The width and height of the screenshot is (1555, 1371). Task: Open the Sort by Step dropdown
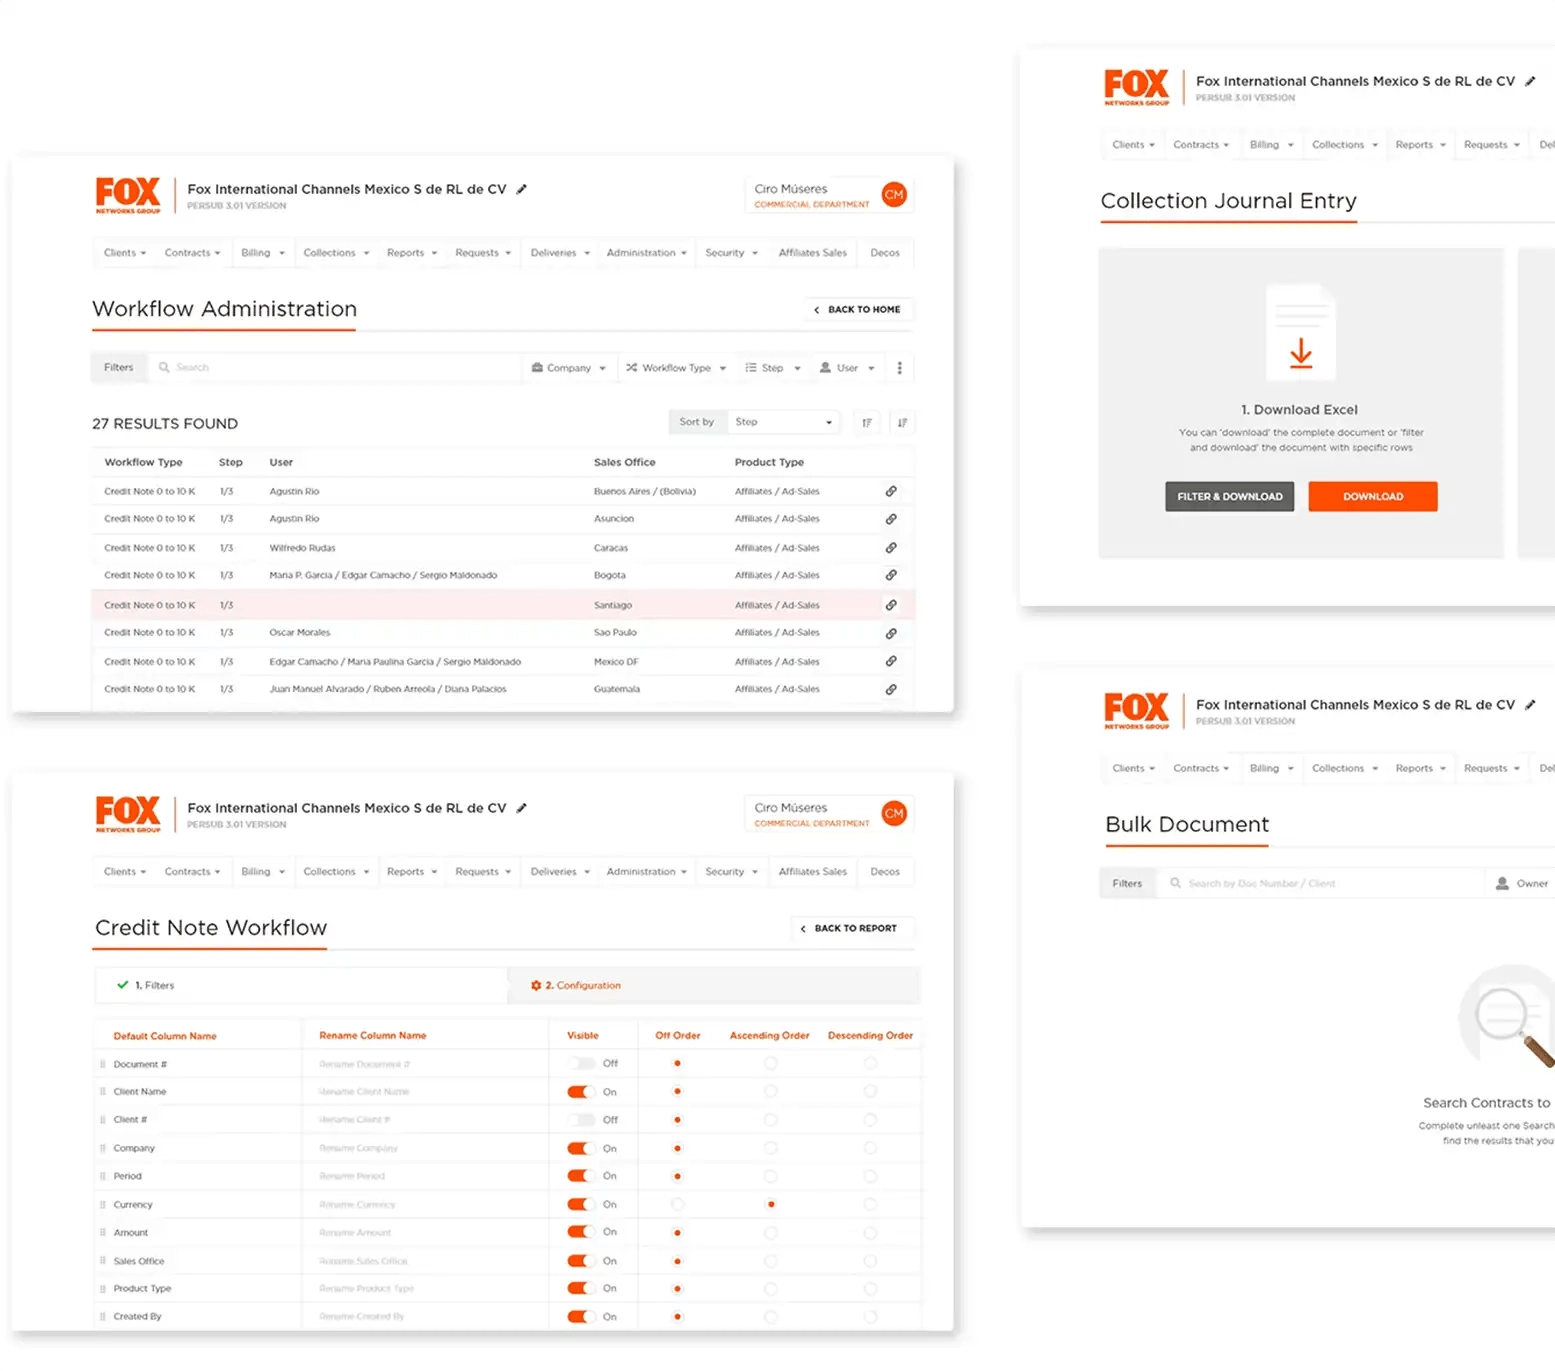pyautogui.click(x=783, y=422)
